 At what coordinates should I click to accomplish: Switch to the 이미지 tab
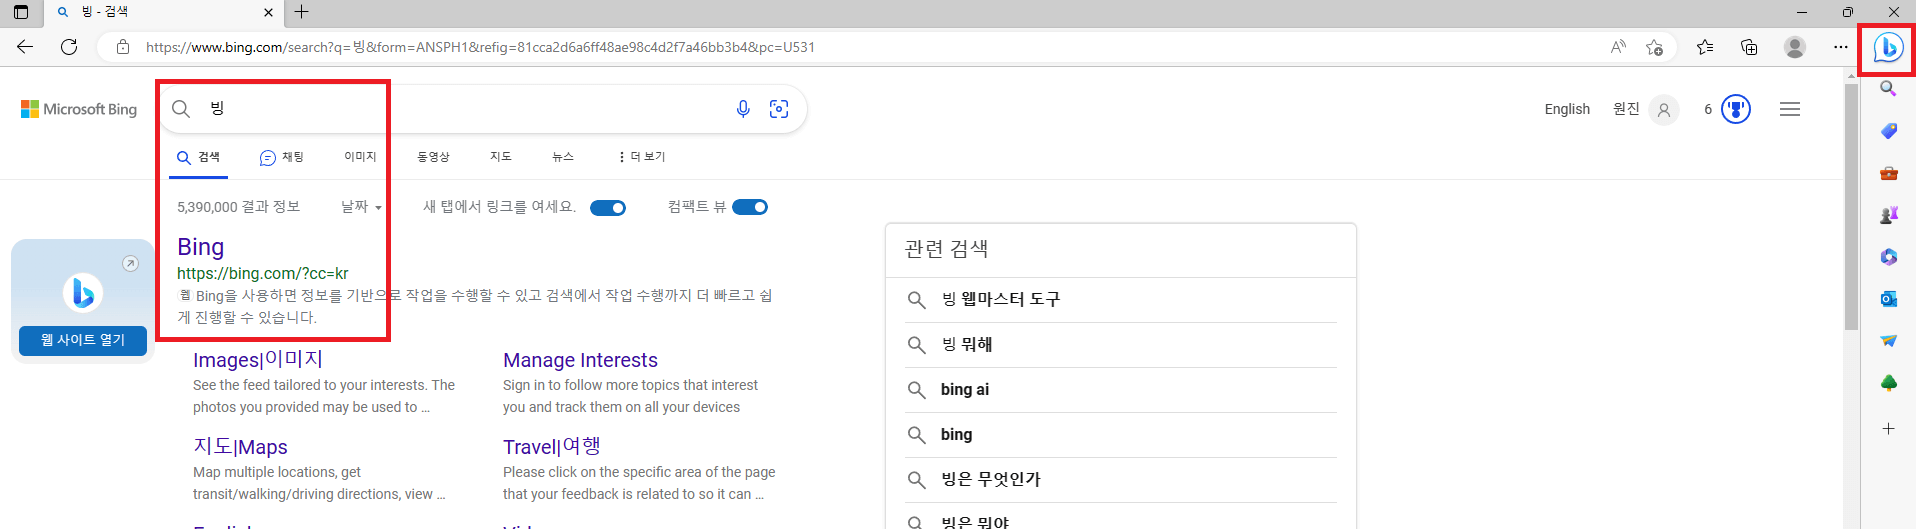360,157
